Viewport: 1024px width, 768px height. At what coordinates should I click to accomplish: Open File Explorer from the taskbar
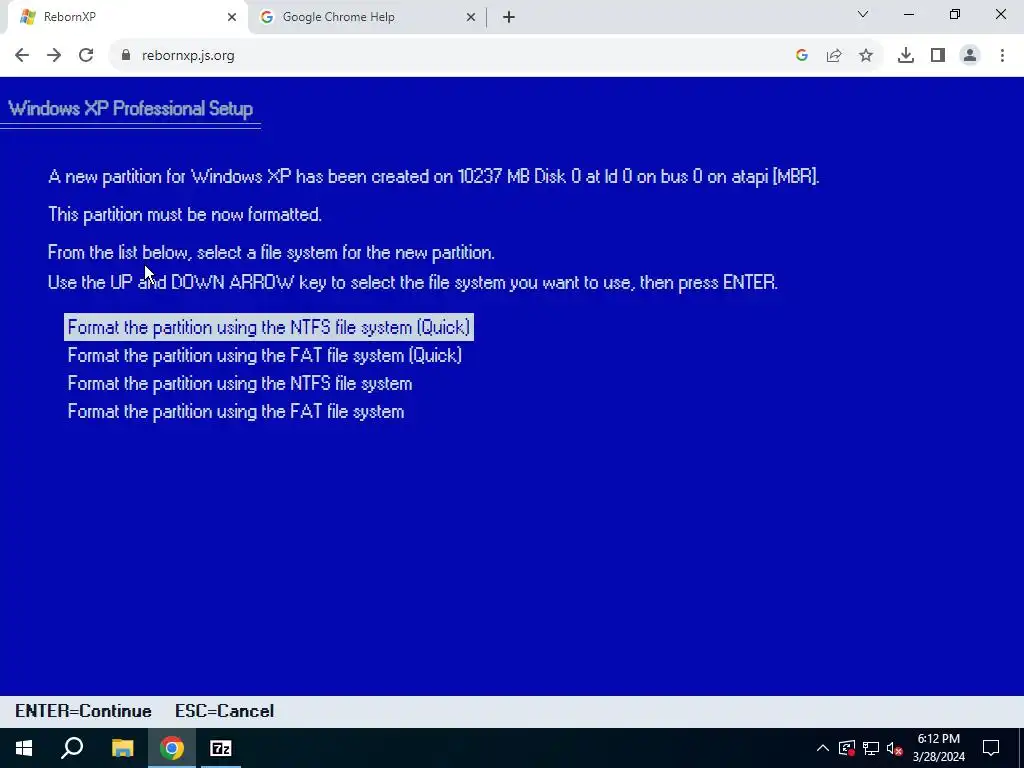122,748
